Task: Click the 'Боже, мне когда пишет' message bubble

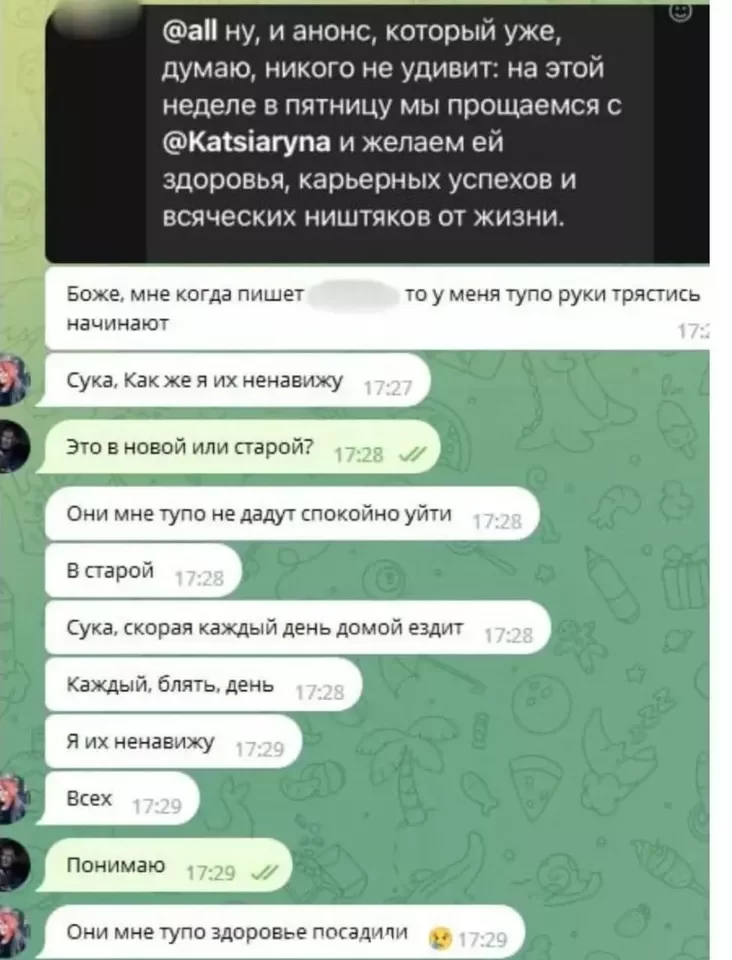Action: (x=377, y=308)
